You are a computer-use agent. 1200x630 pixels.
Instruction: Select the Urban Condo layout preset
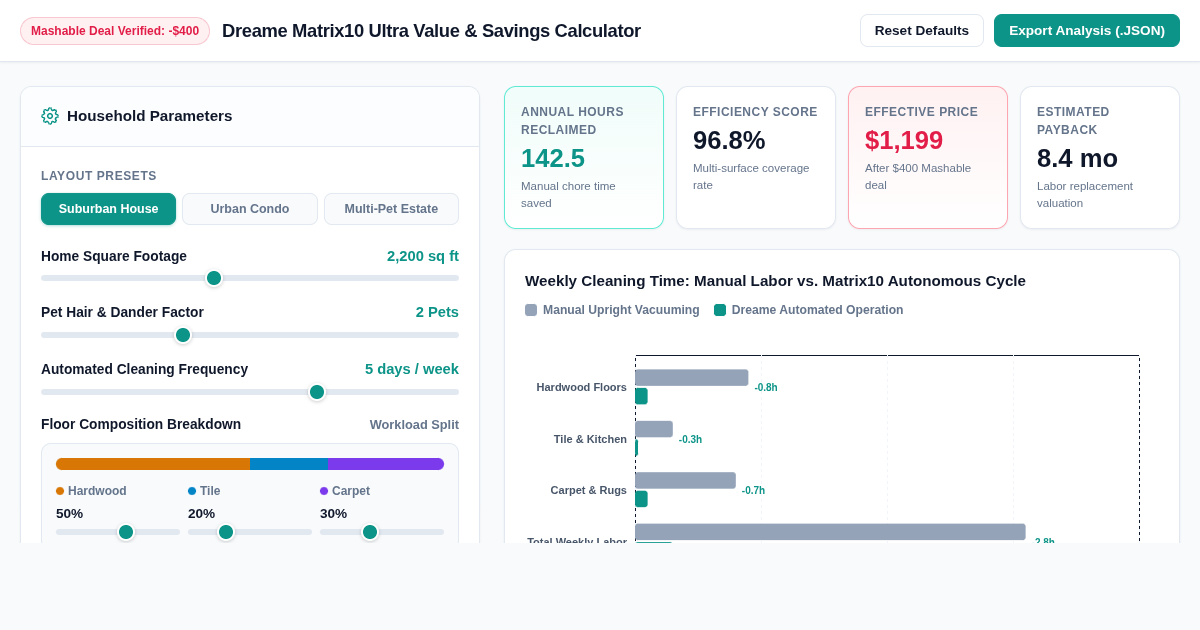[250, 209]
